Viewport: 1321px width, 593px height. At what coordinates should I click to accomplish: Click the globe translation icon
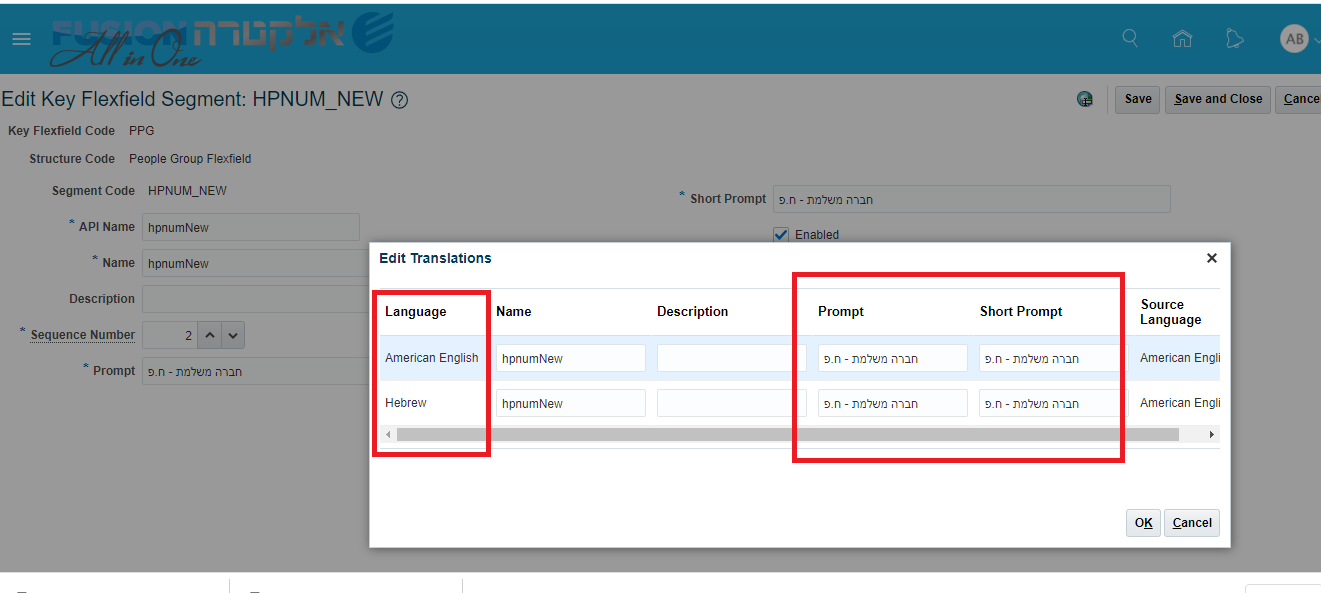pyautogui.click(x=1085, y=99)
